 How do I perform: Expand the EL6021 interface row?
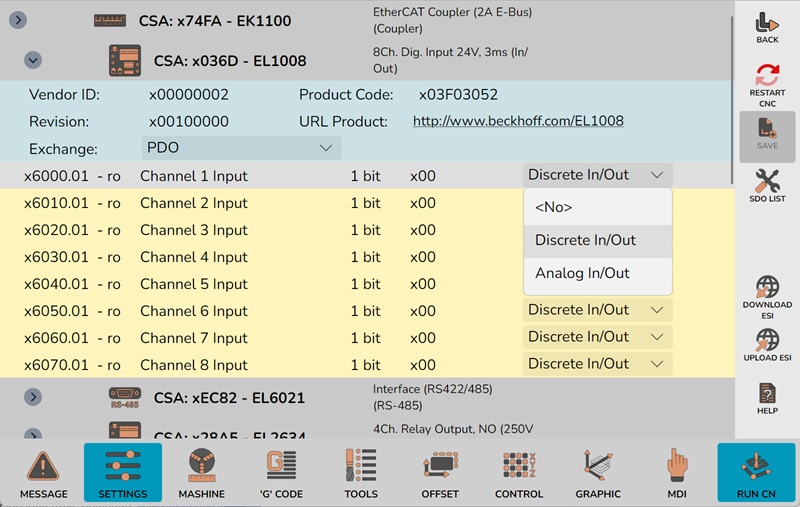(x=33, y=397)
